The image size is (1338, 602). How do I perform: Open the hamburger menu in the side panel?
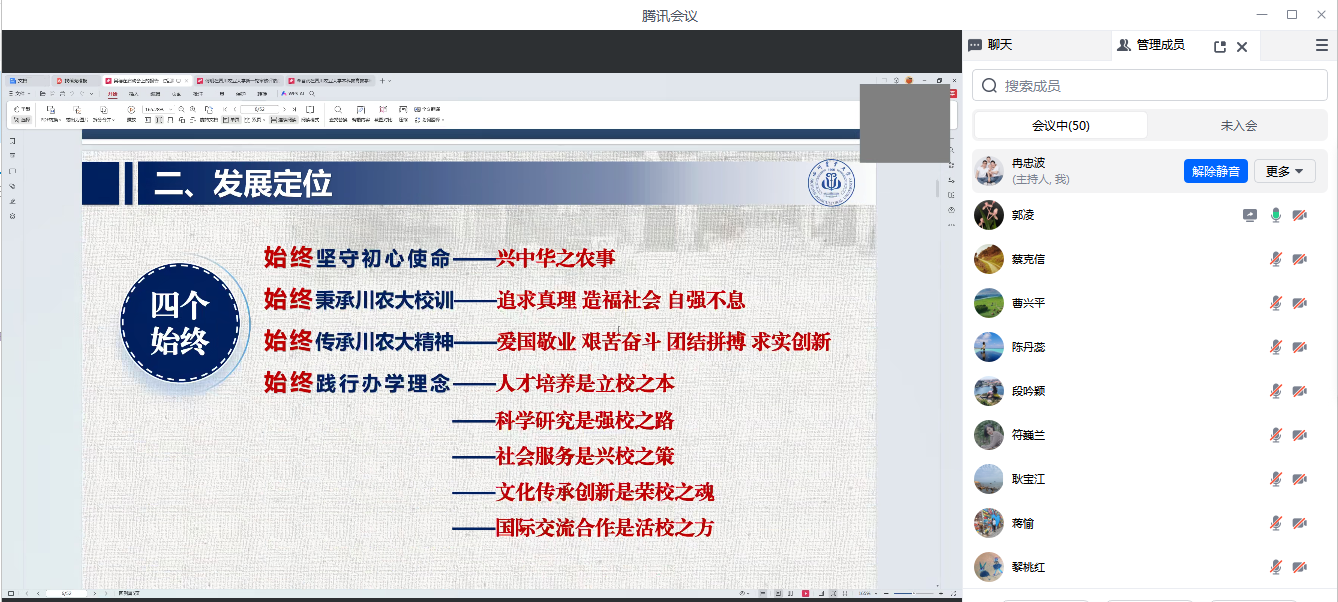(x=1322, y=45)
